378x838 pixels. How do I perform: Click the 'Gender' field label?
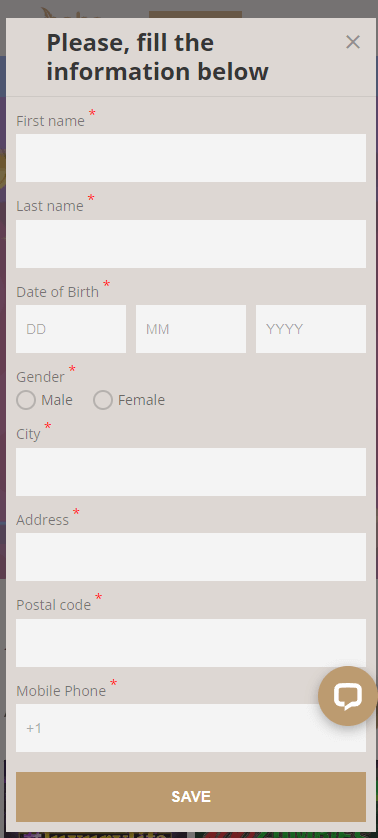40,377
